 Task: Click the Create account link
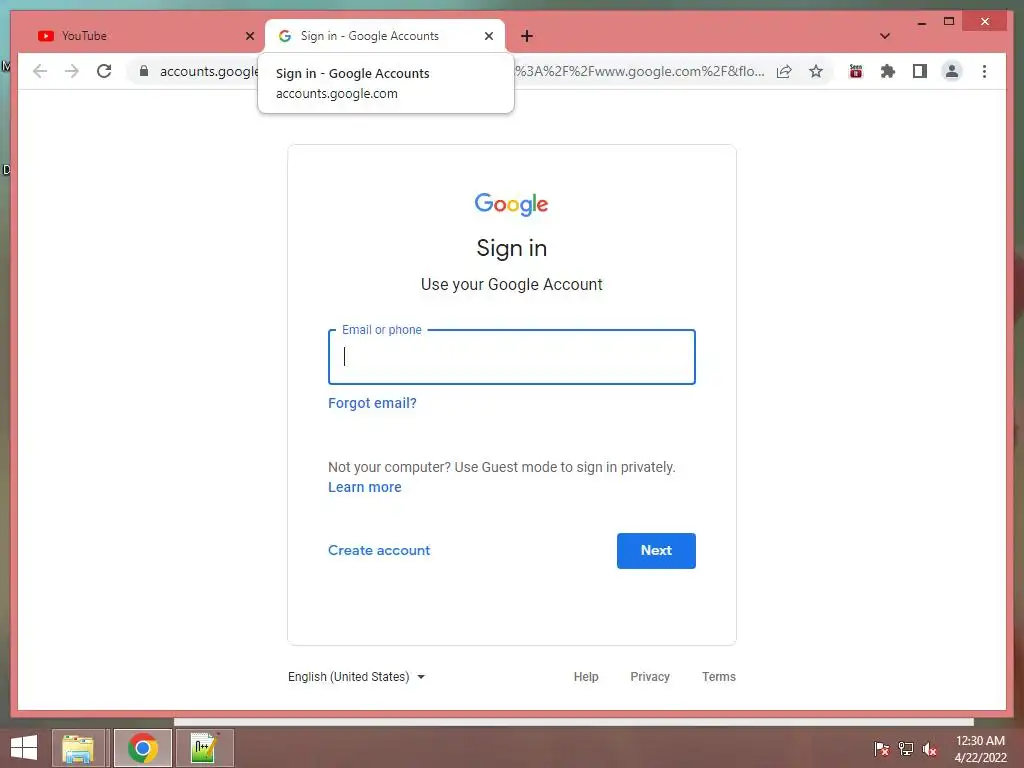[x=379, y=551]
